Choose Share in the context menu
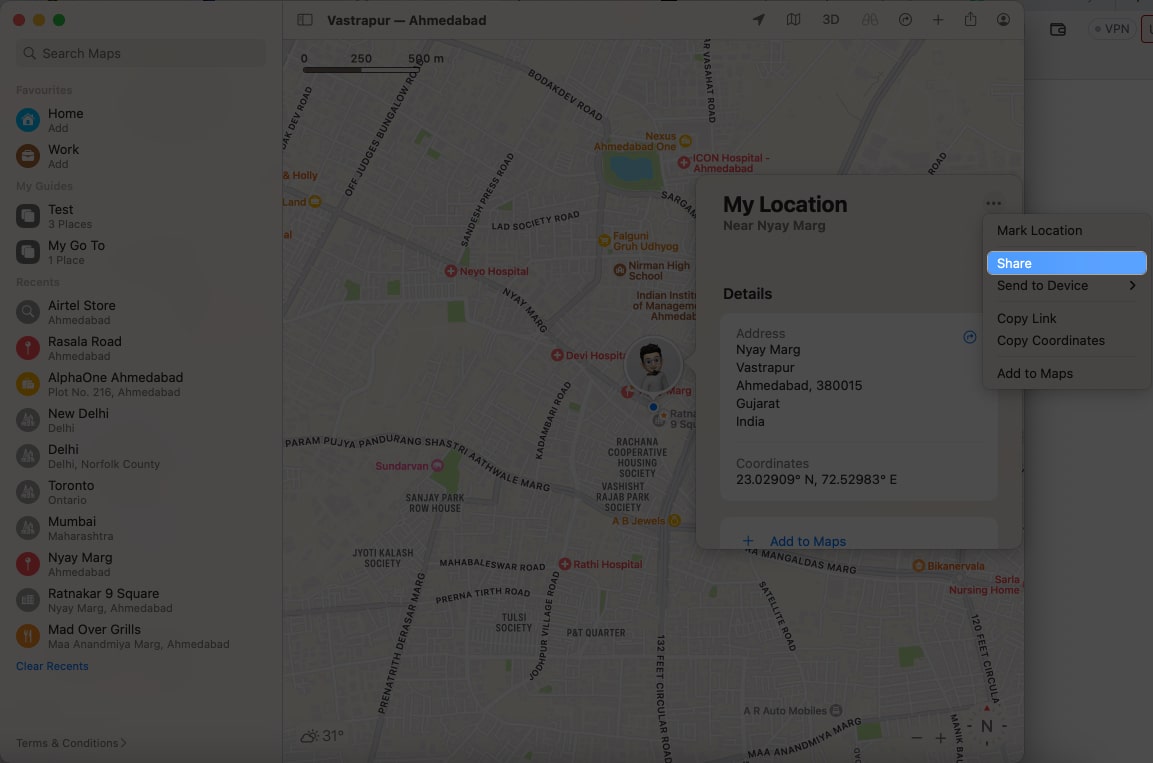1153x763 pixels. (x=1066, y=263)
